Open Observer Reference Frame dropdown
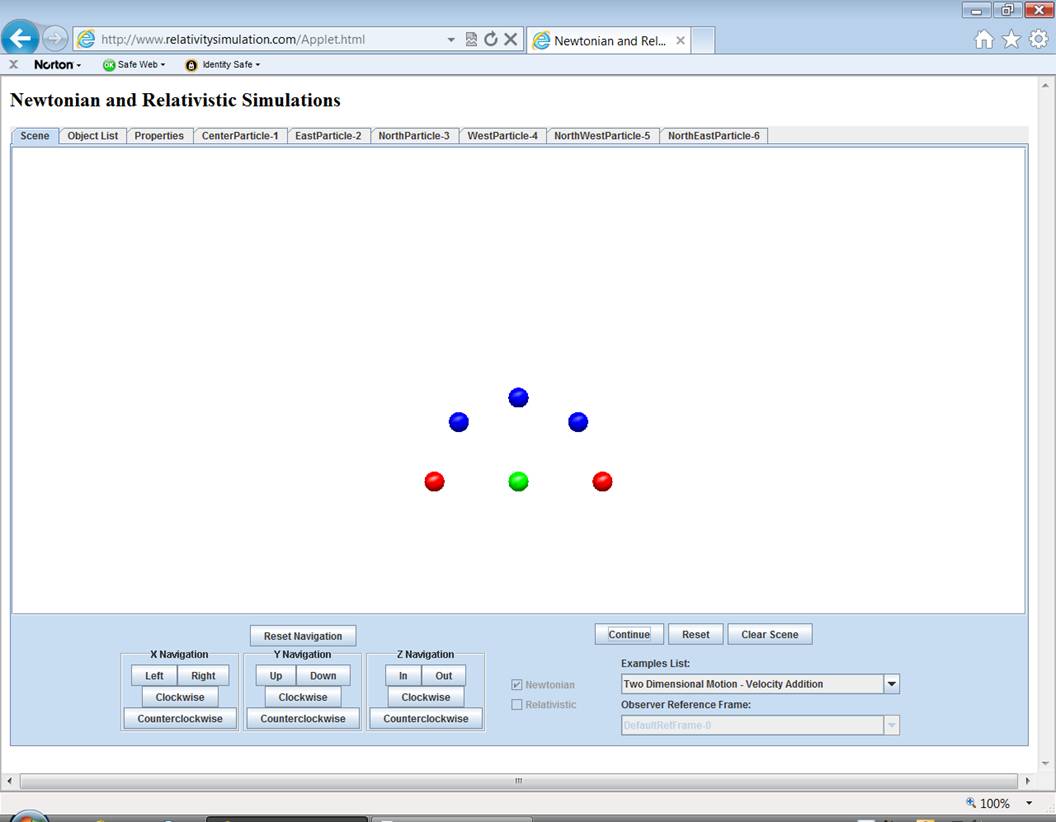 point(891,725)
